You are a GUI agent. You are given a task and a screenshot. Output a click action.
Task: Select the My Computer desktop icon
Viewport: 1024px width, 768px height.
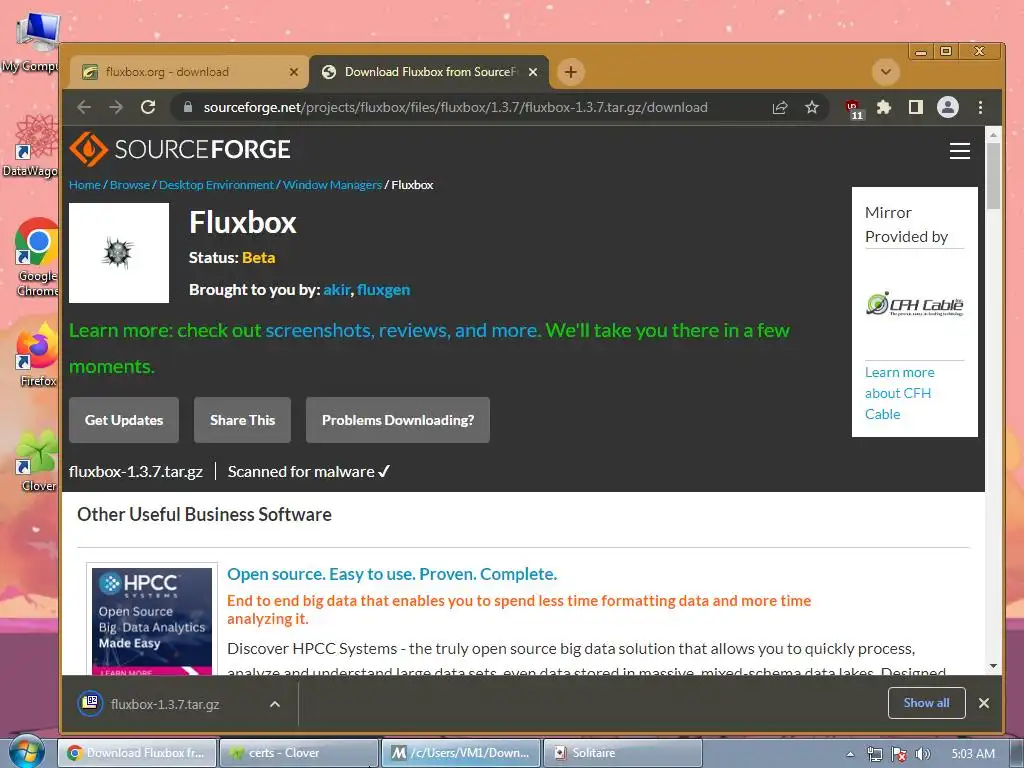(x=31, y=42)
